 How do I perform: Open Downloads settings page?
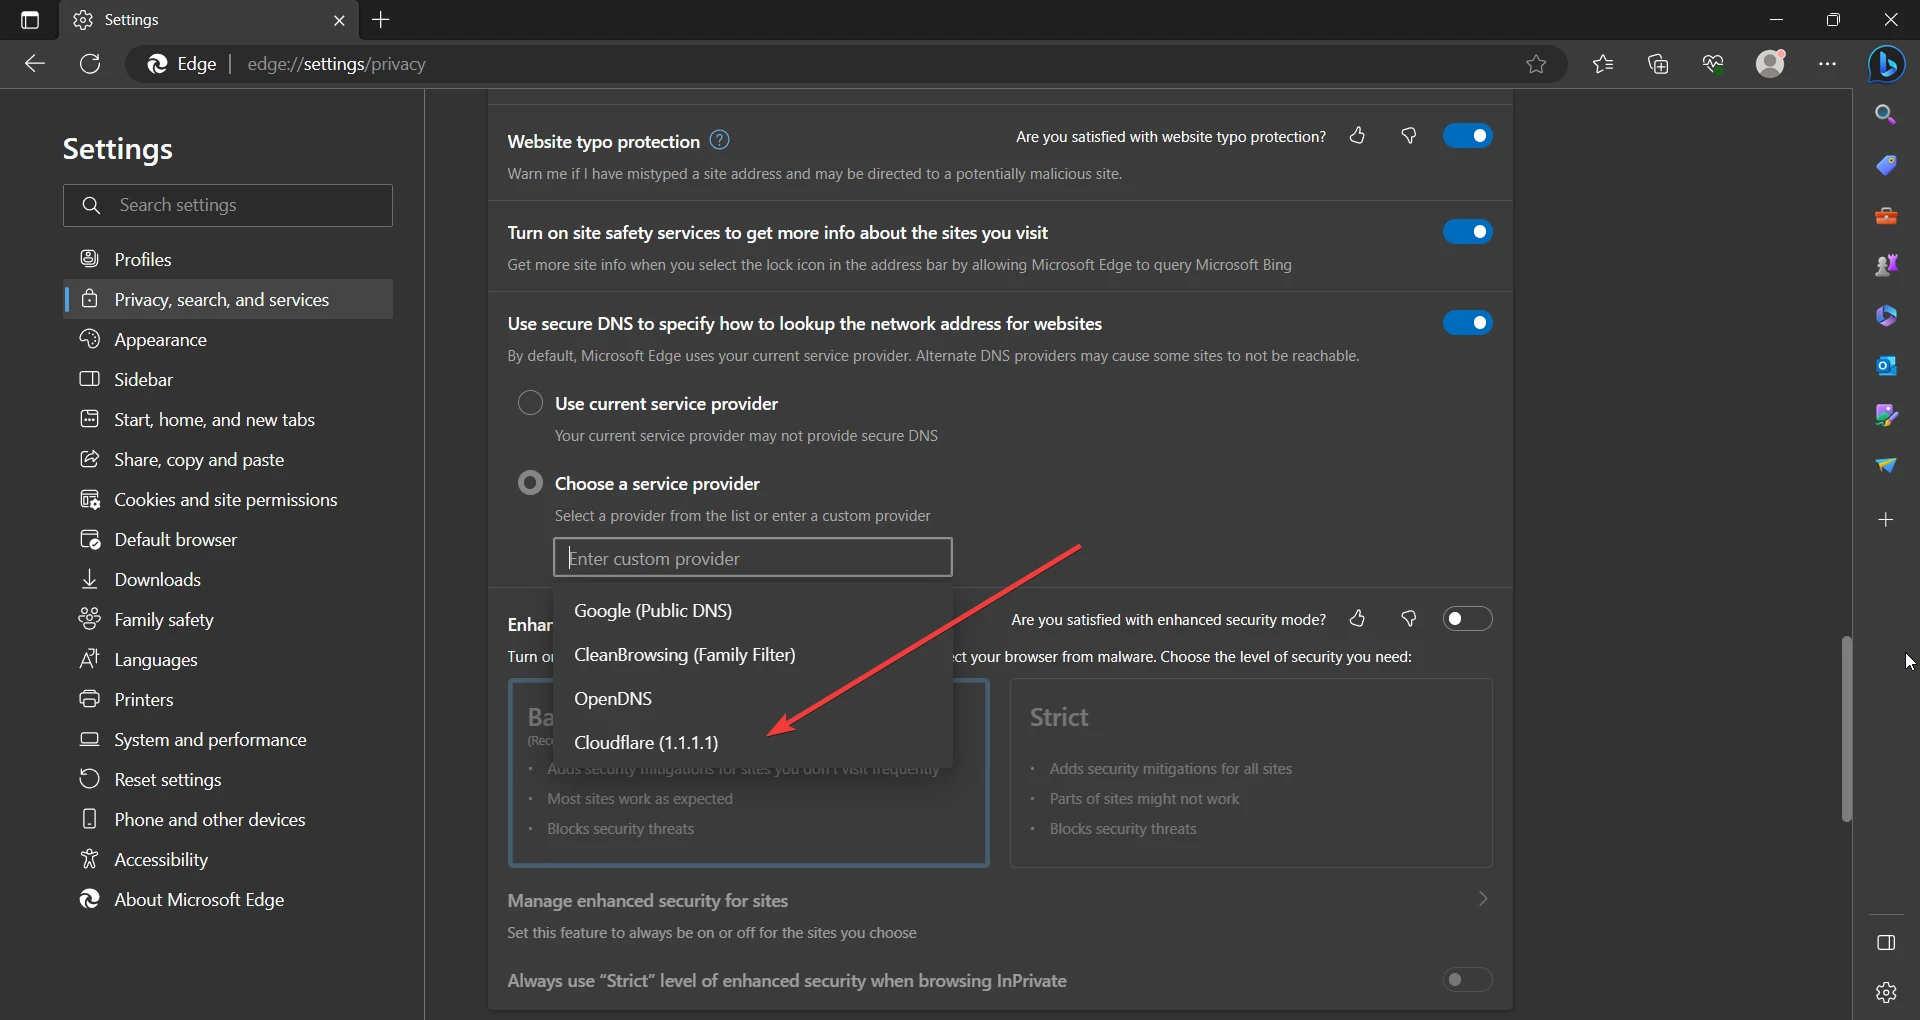point(228,579)
